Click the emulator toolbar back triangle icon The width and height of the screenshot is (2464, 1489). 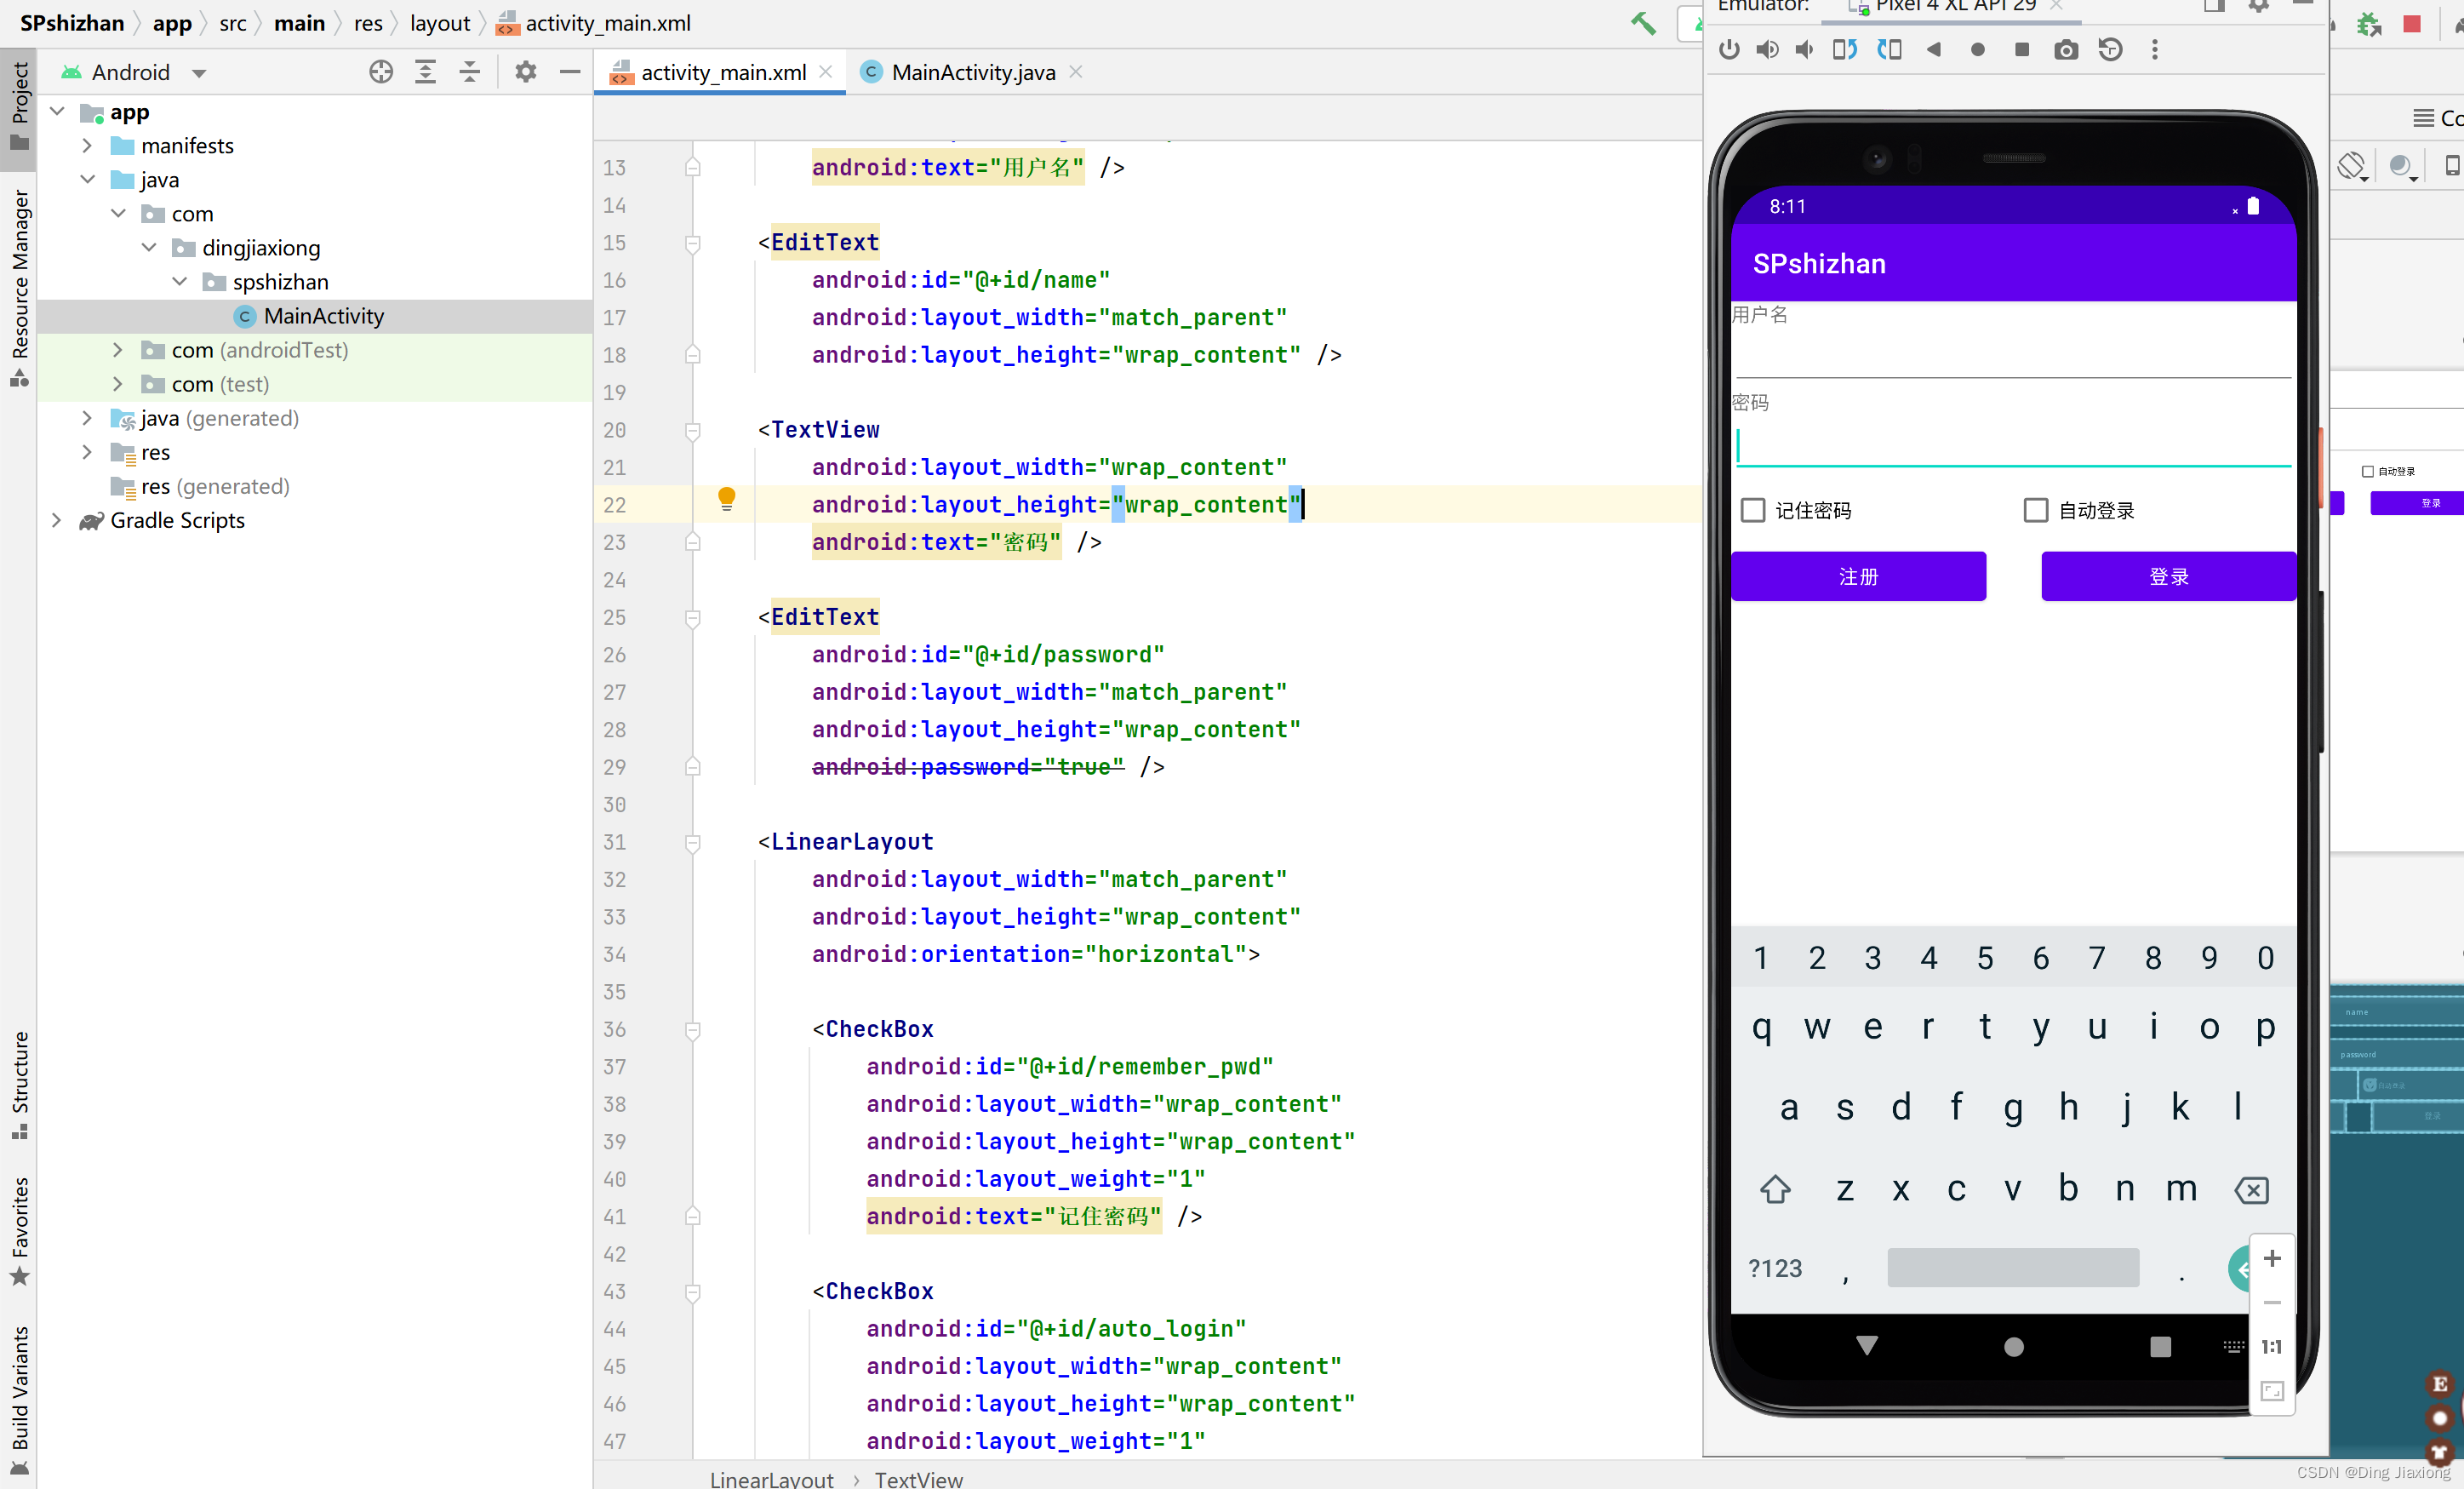pyautogui.click(x=1934, y=50)
